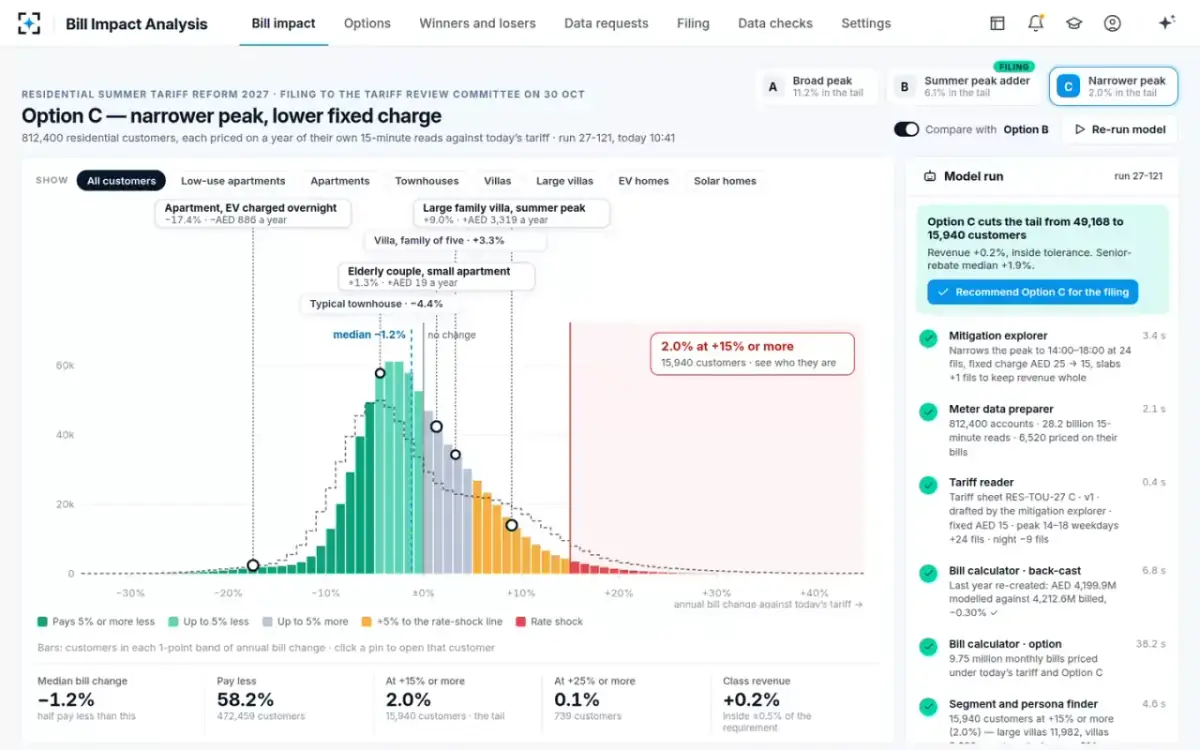Screen dimensions: 1200x750
Task: Show All customers filter
Action: (x=121, y=181)
